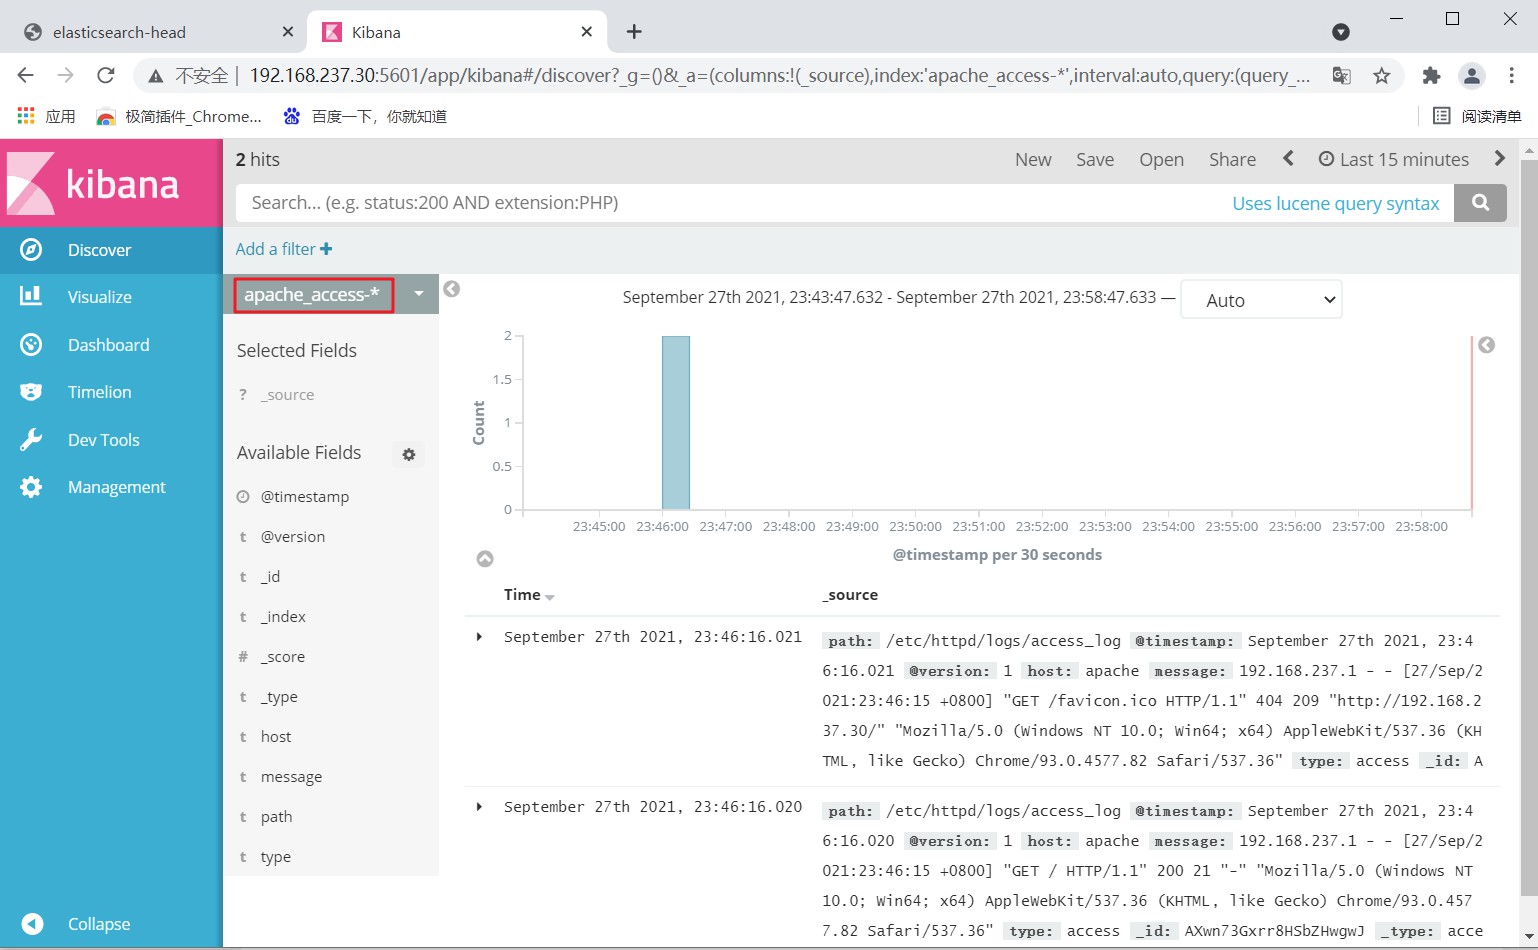
Task: Go back in the browser
Action: [26, 75]
